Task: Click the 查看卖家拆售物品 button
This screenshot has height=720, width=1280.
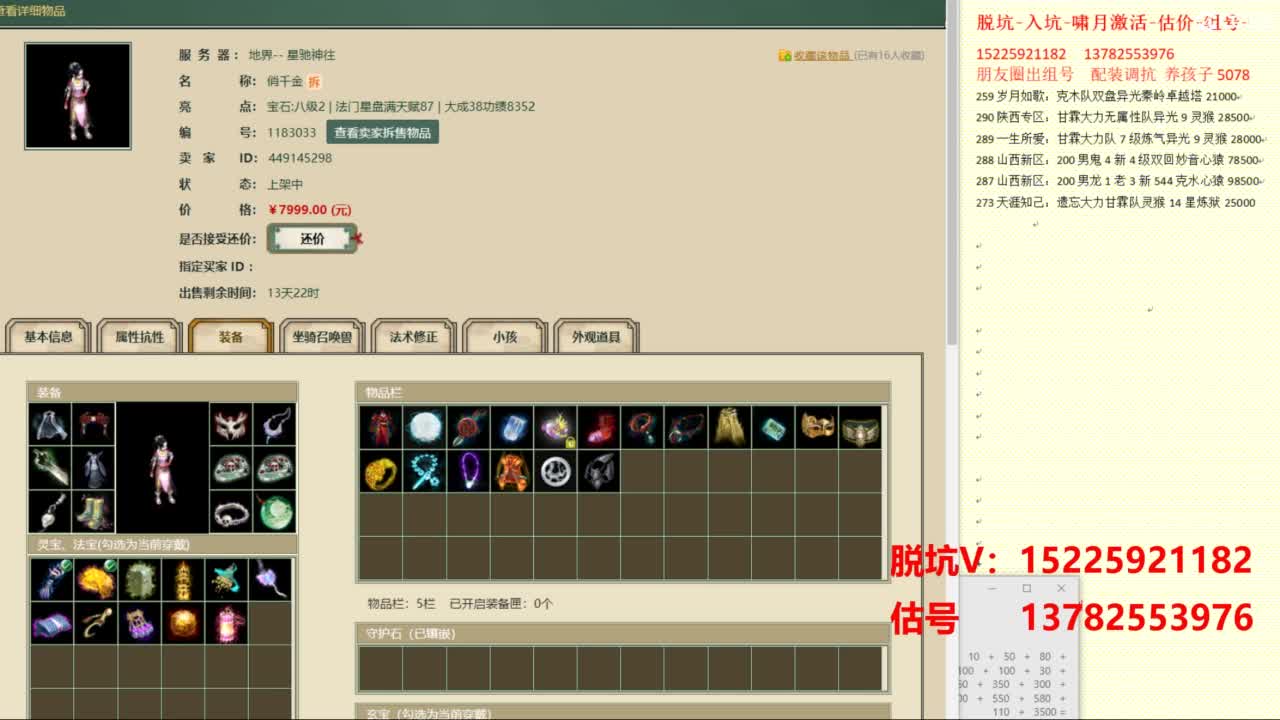Action: tap(382, 132)
